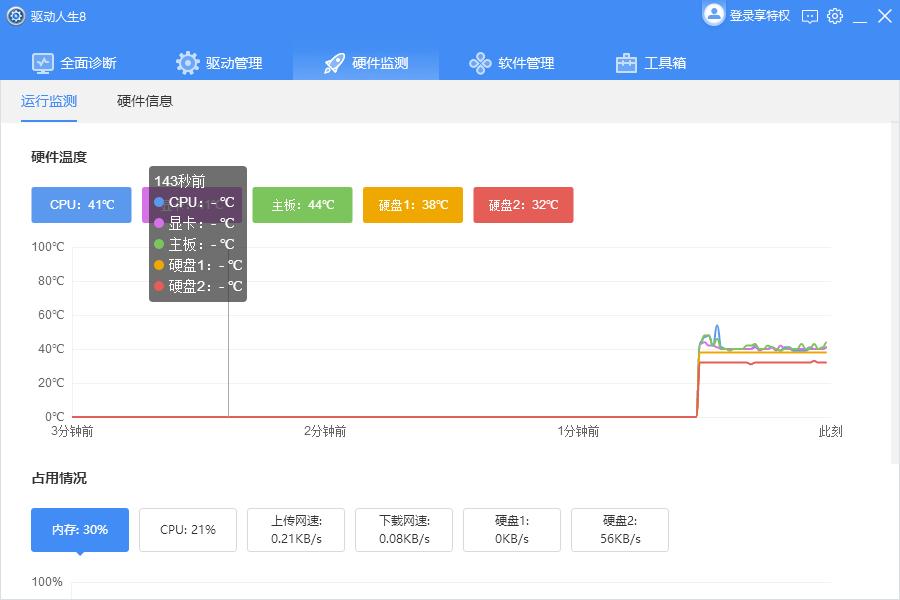Viewport: 900px width, 600px height.
Task: Select the 运行监测 sub-tab
Action: click(49, 101)
